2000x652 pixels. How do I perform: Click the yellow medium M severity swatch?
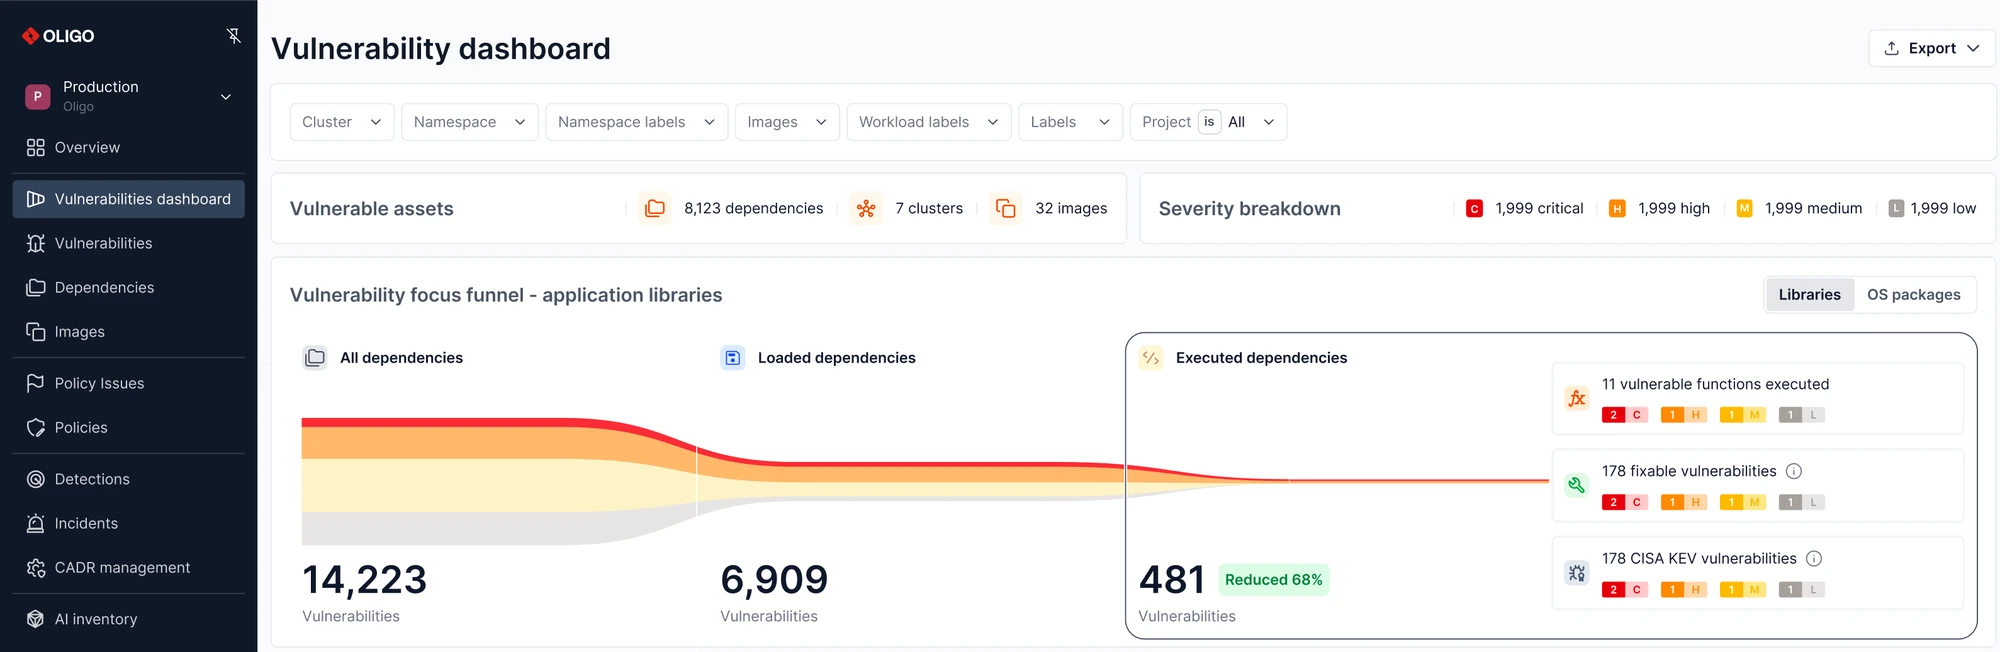click(1744, 208)
